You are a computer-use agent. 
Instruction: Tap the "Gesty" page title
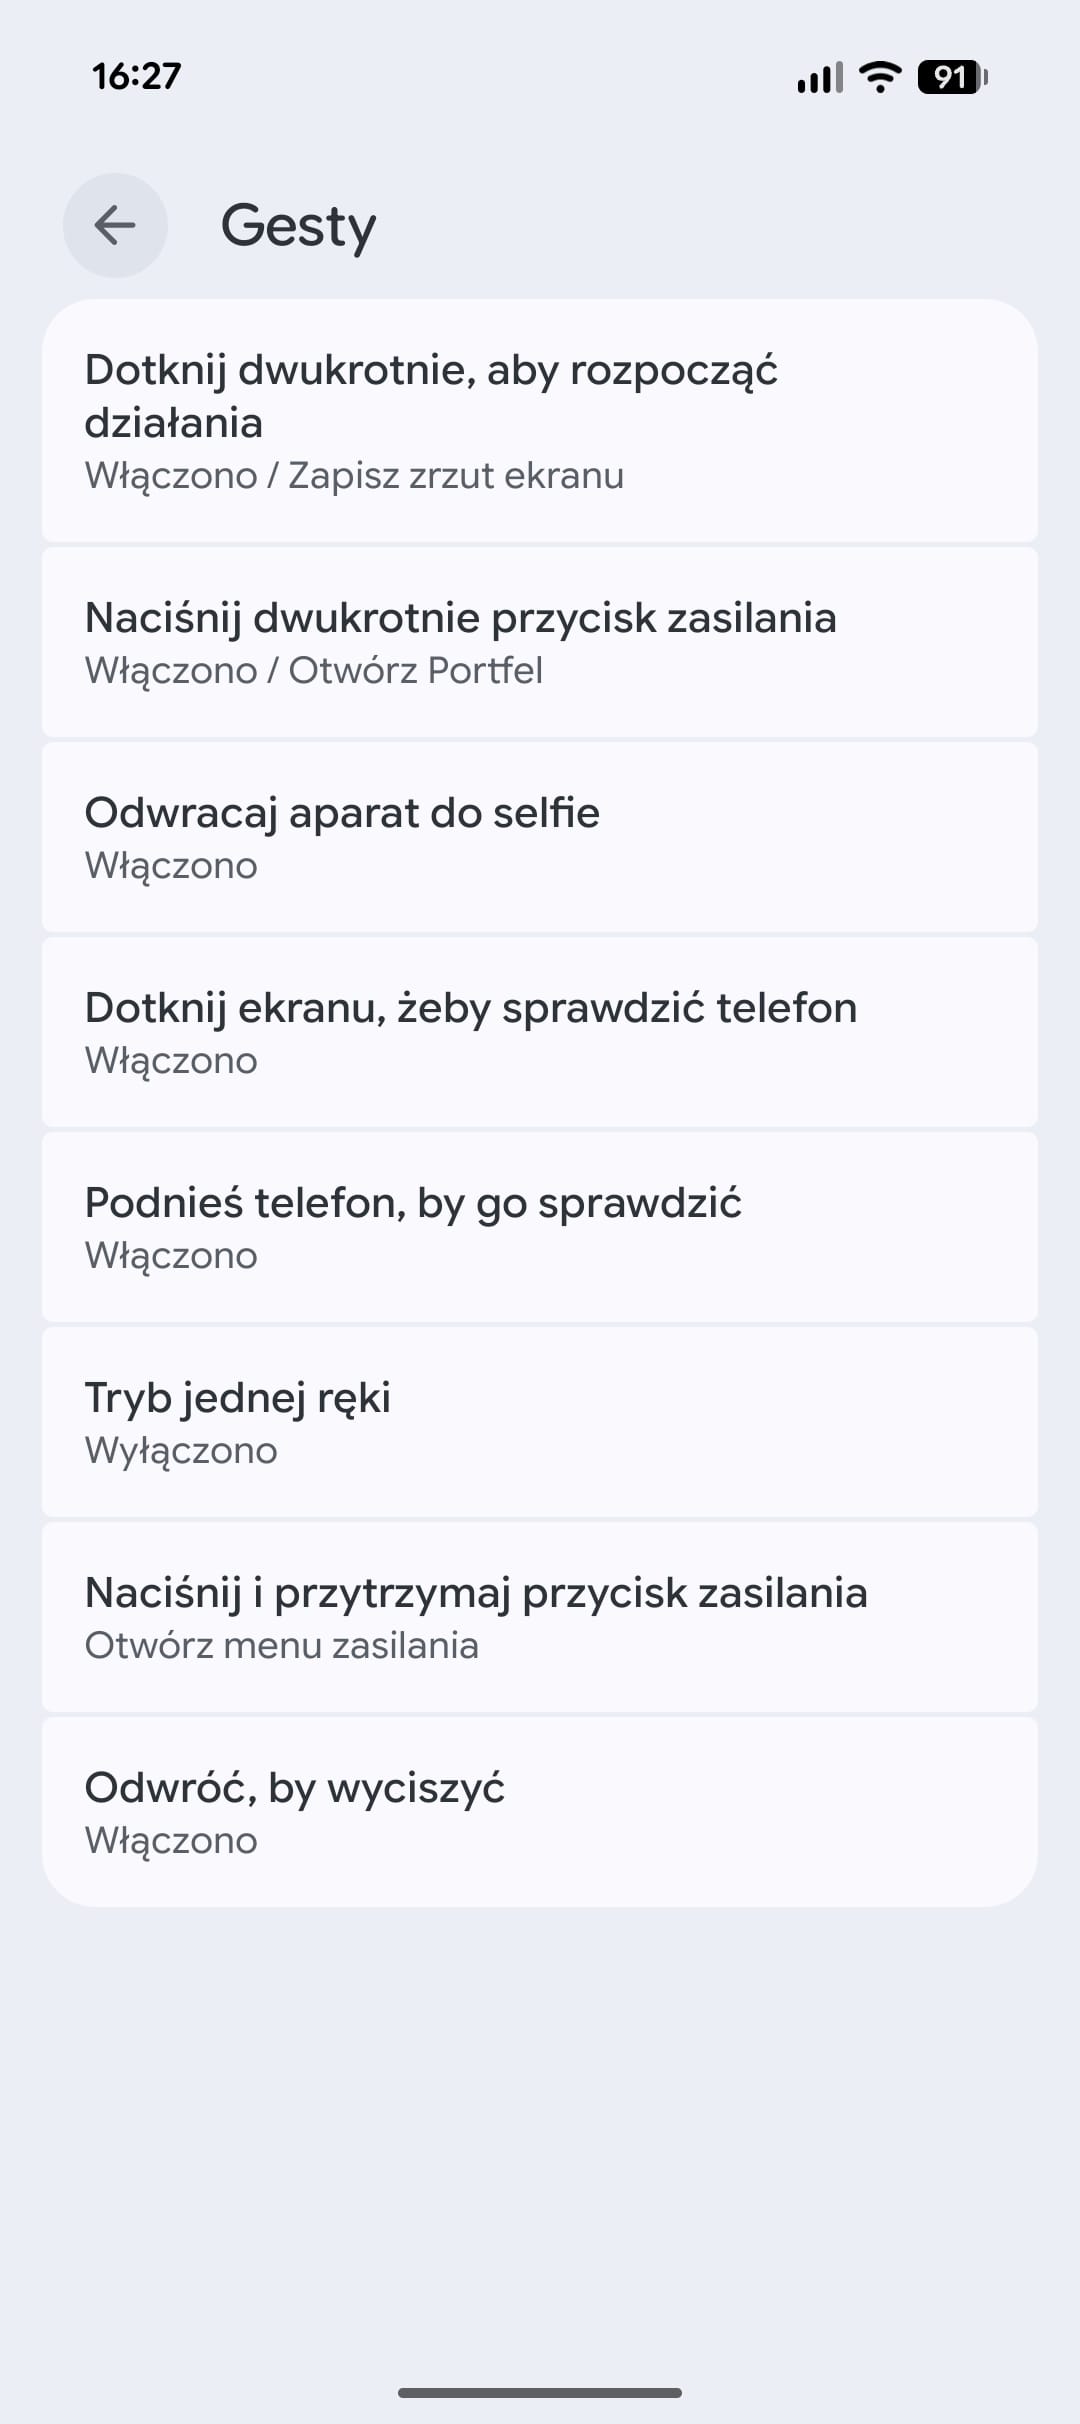[x=298, y=226]
